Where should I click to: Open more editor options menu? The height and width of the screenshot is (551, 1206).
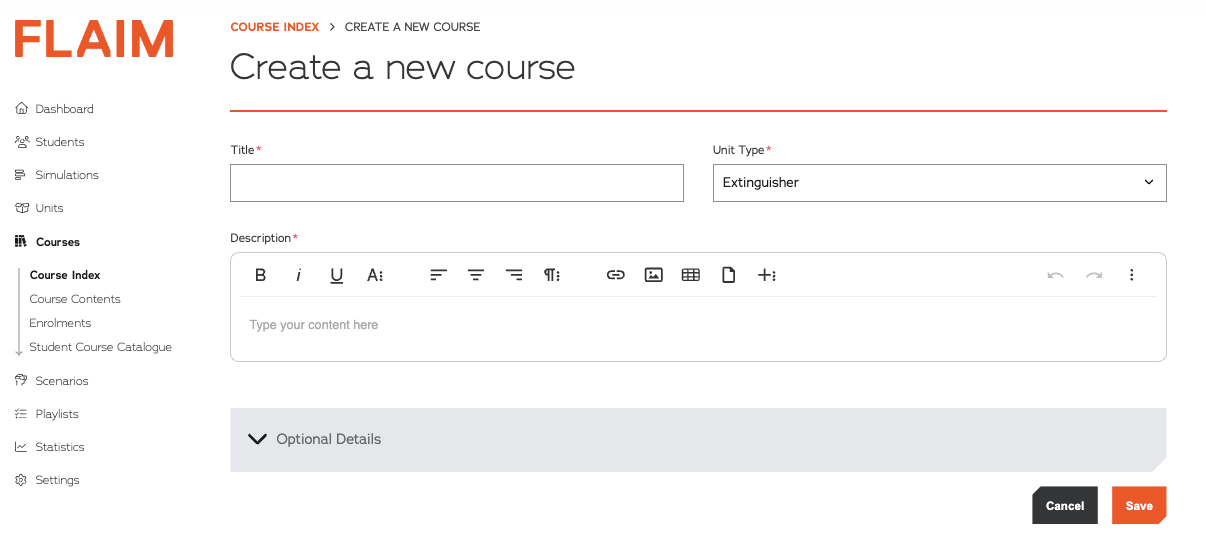tap(1132, 275)
